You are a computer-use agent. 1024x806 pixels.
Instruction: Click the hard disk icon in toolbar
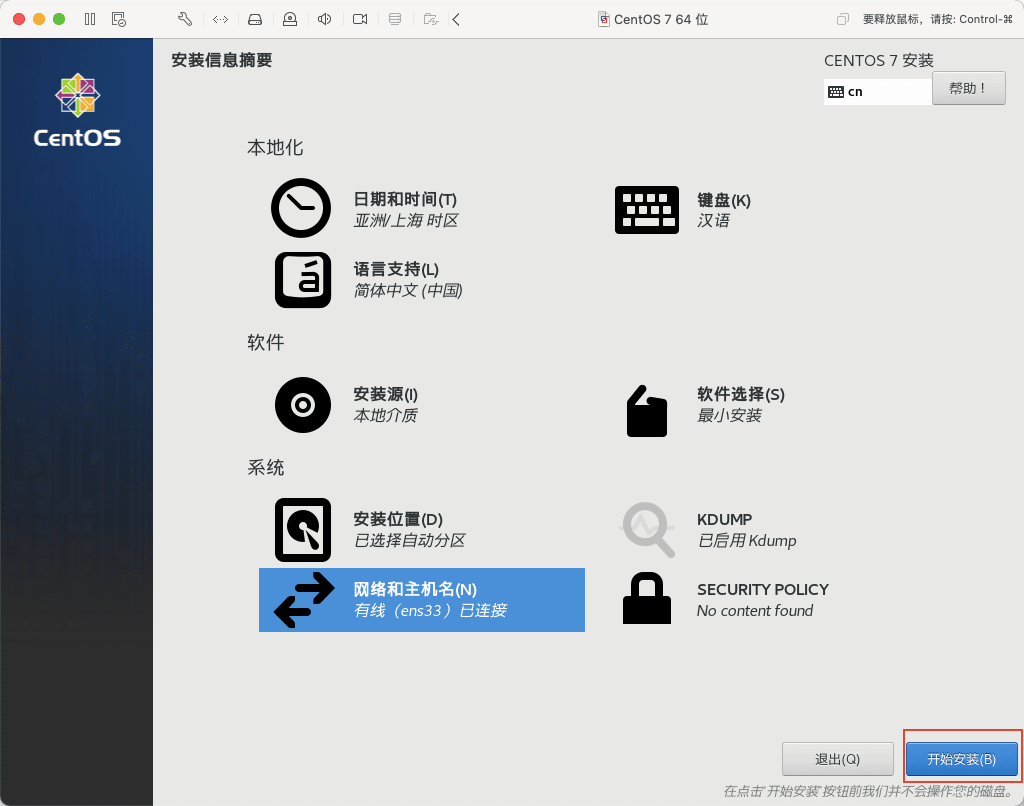[255, 19]
